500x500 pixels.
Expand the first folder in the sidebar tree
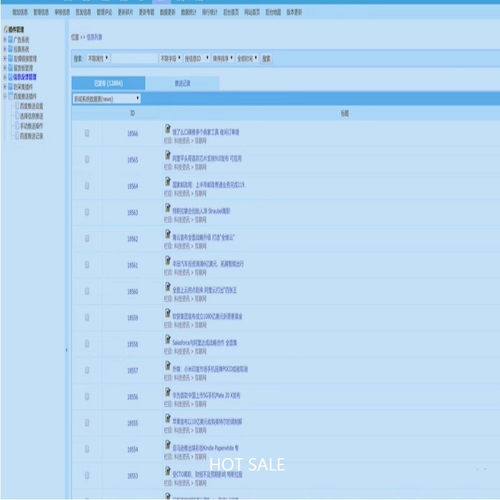tap(5, 40)
